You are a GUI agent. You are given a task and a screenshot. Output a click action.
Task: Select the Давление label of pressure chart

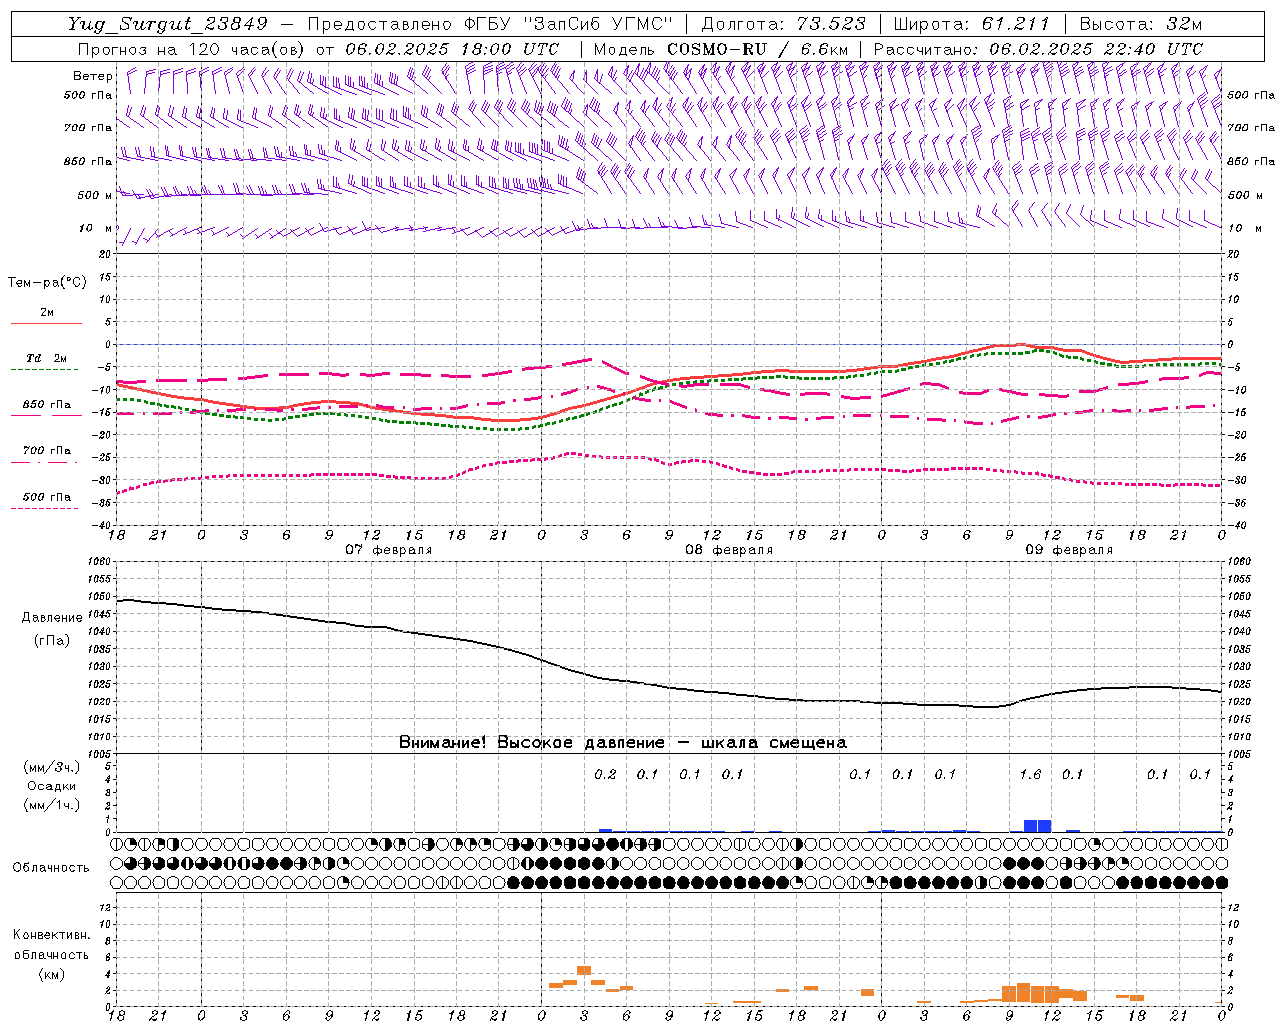(x=52, y=618)
